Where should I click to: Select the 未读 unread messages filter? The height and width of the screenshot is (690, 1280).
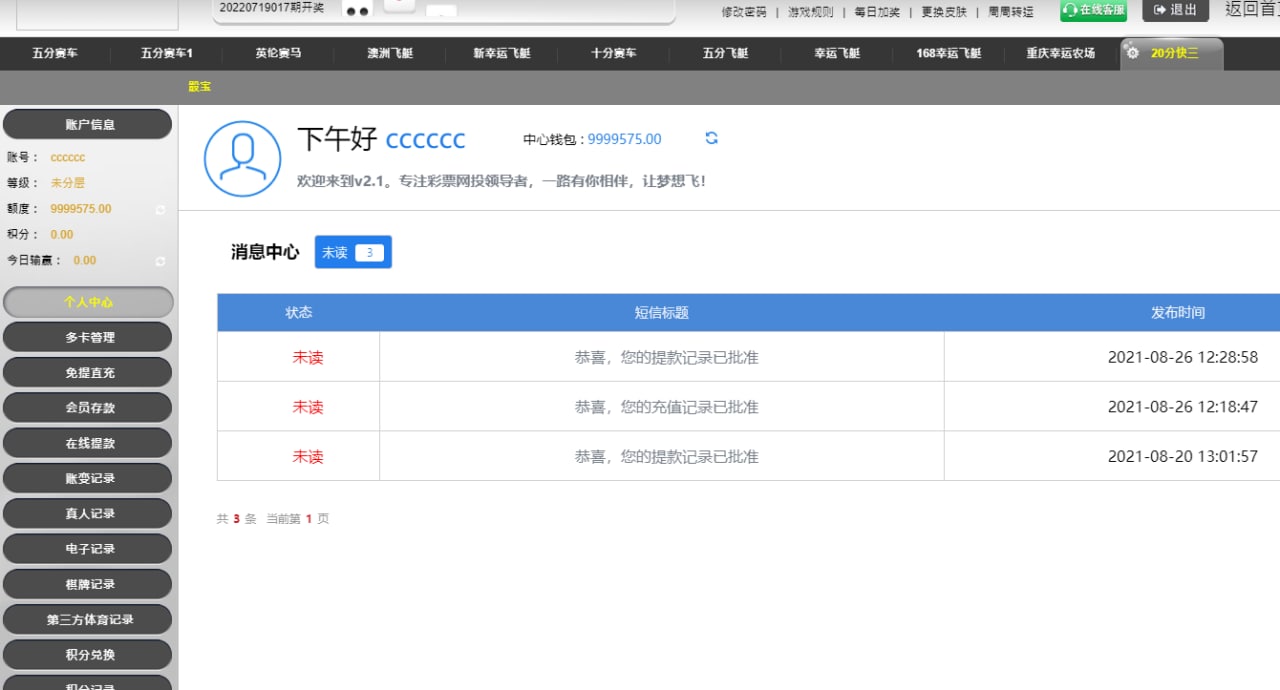353,253
